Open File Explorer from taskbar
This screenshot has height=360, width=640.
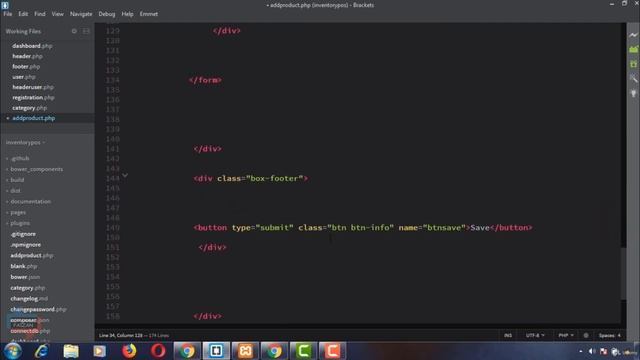71,351
